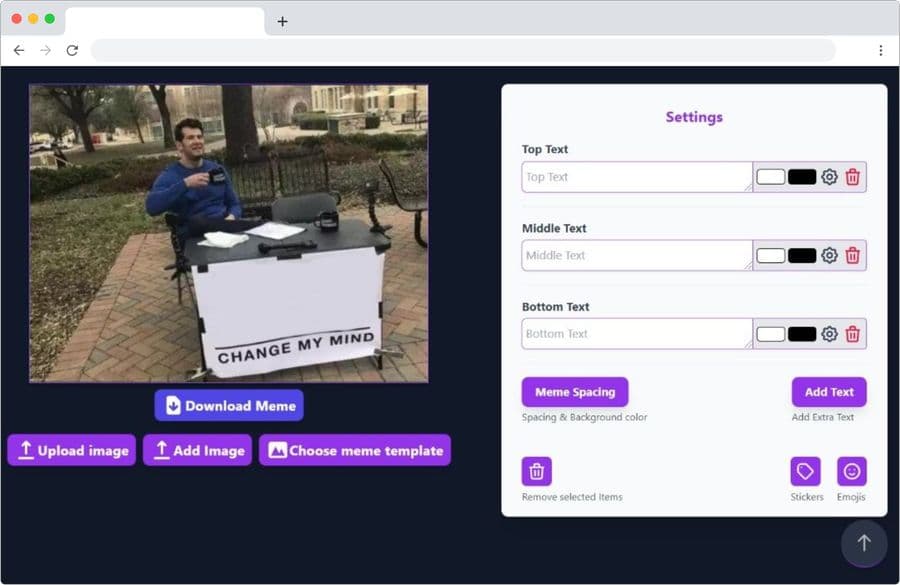Open a new browser tab
Viewport: 900px width, 585px height.
coord(282,22)
